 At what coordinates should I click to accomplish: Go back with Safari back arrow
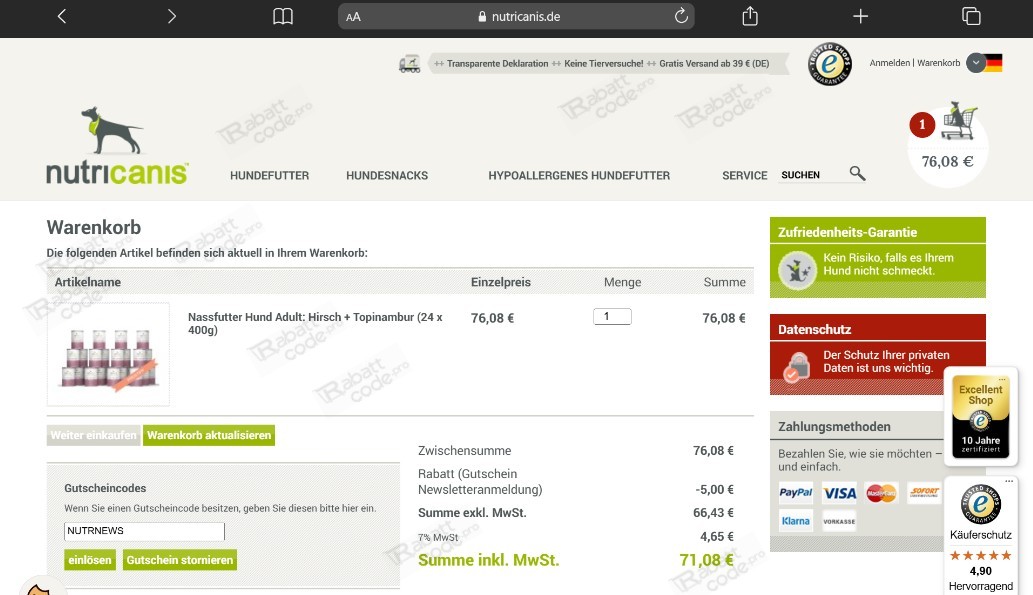(62, 16)
